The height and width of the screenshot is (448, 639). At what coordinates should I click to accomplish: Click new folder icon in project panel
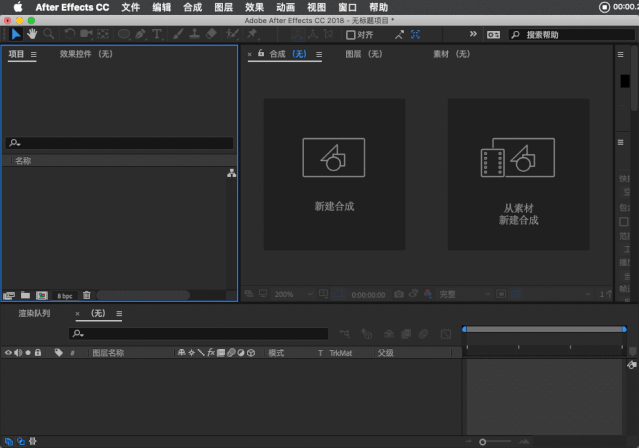tap(25, 295)
